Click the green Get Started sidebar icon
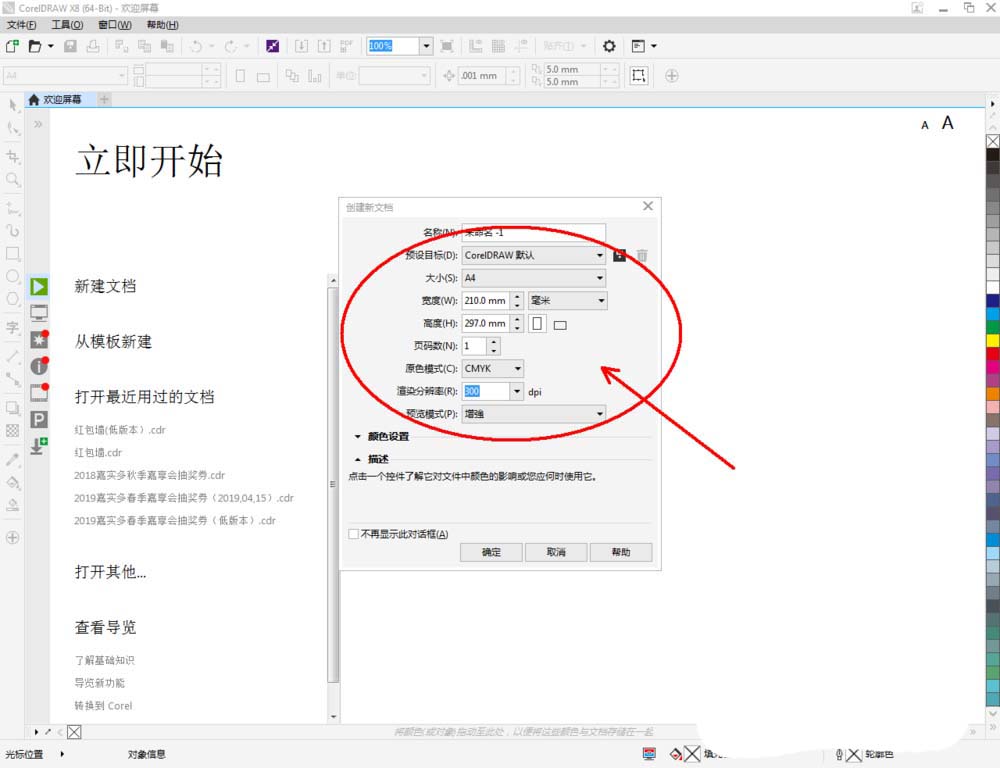 point(39,287)
